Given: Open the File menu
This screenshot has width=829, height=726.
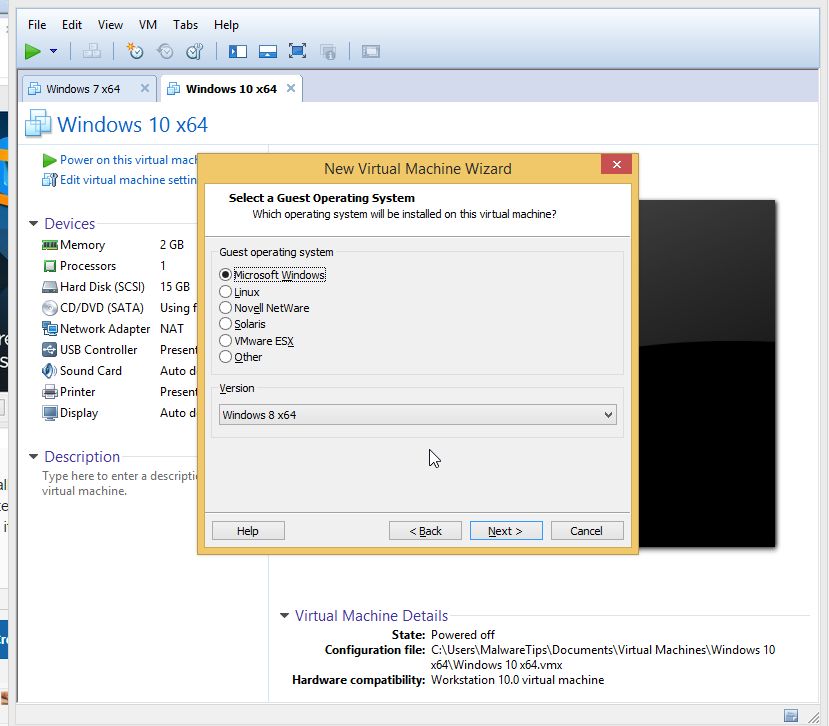Looking at the screenshot, I should 37,25.
